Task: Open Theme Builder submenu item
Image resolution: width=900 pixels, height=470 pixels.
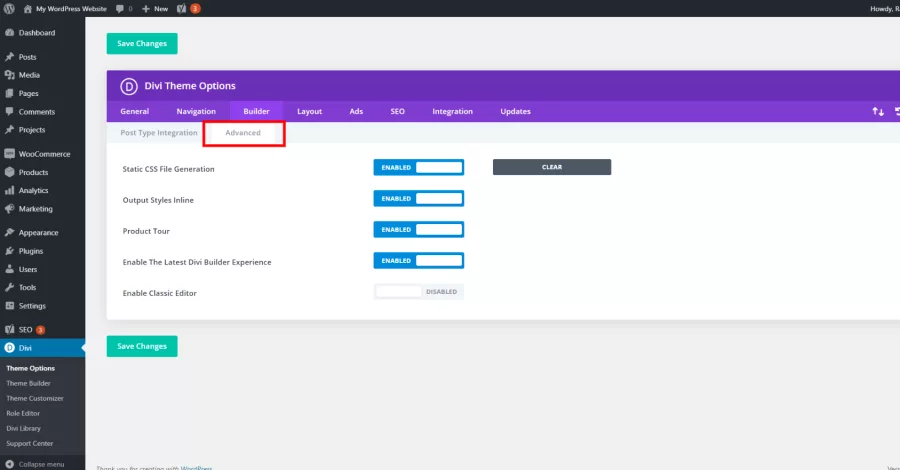Action: [28, 383]
